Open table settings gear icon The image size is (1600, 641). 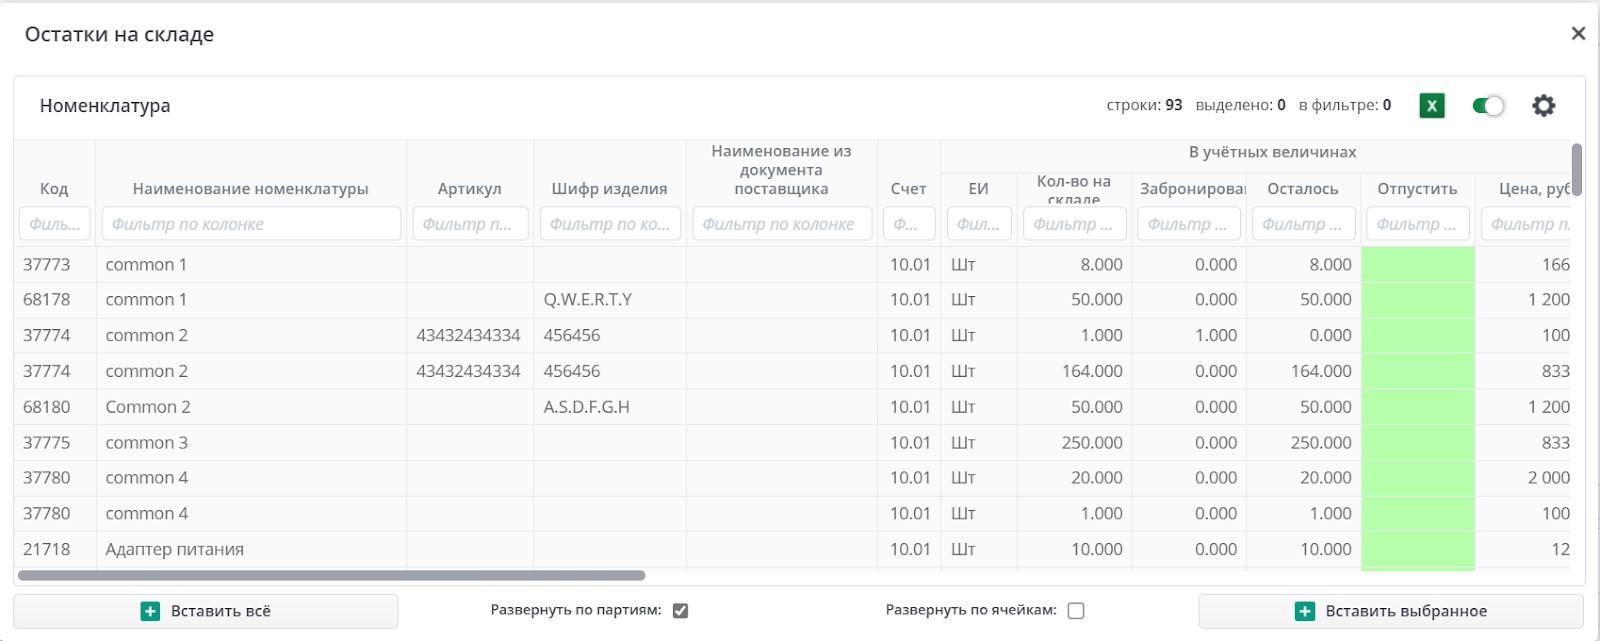coord(1543,105)
